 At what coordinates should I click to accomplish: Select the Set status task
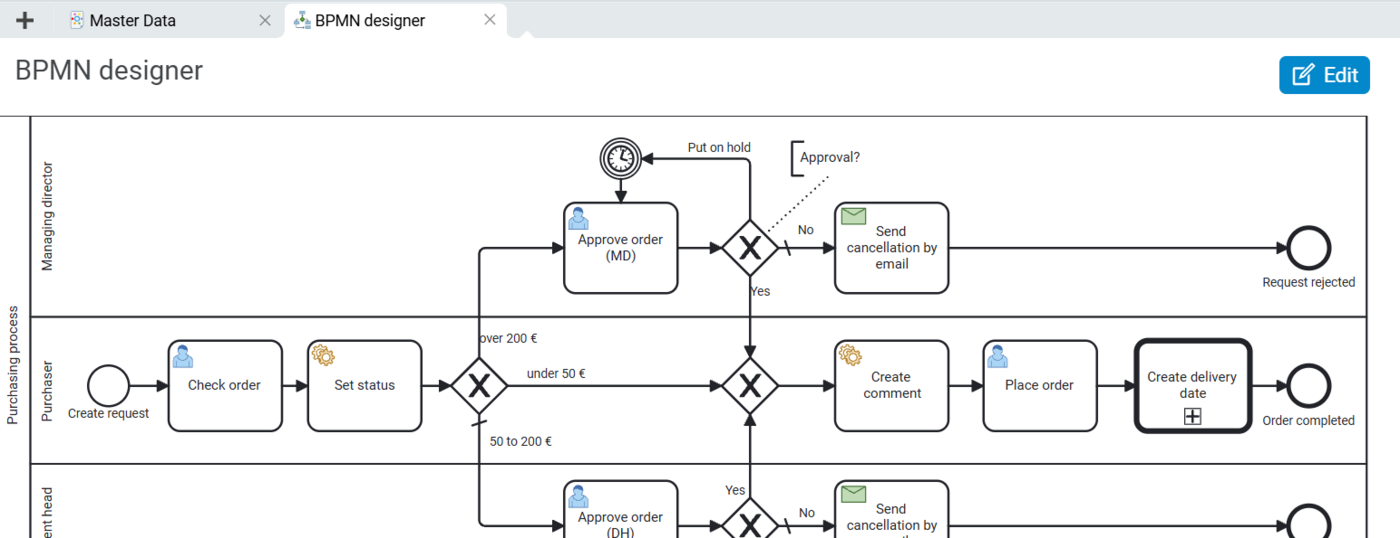(364, 385)
